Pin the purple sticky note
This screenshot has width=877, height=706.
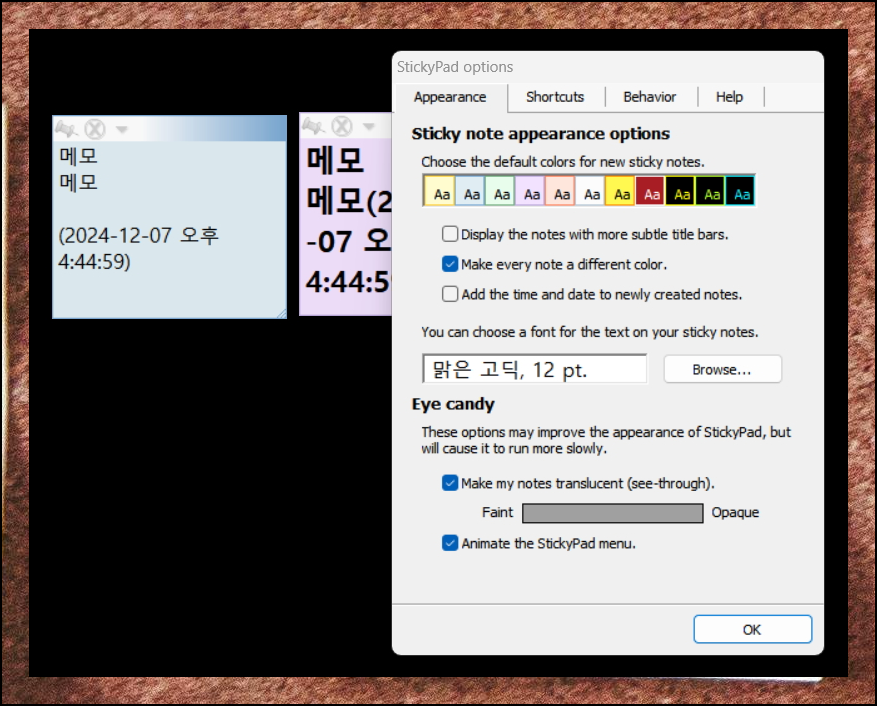point(313,126)
